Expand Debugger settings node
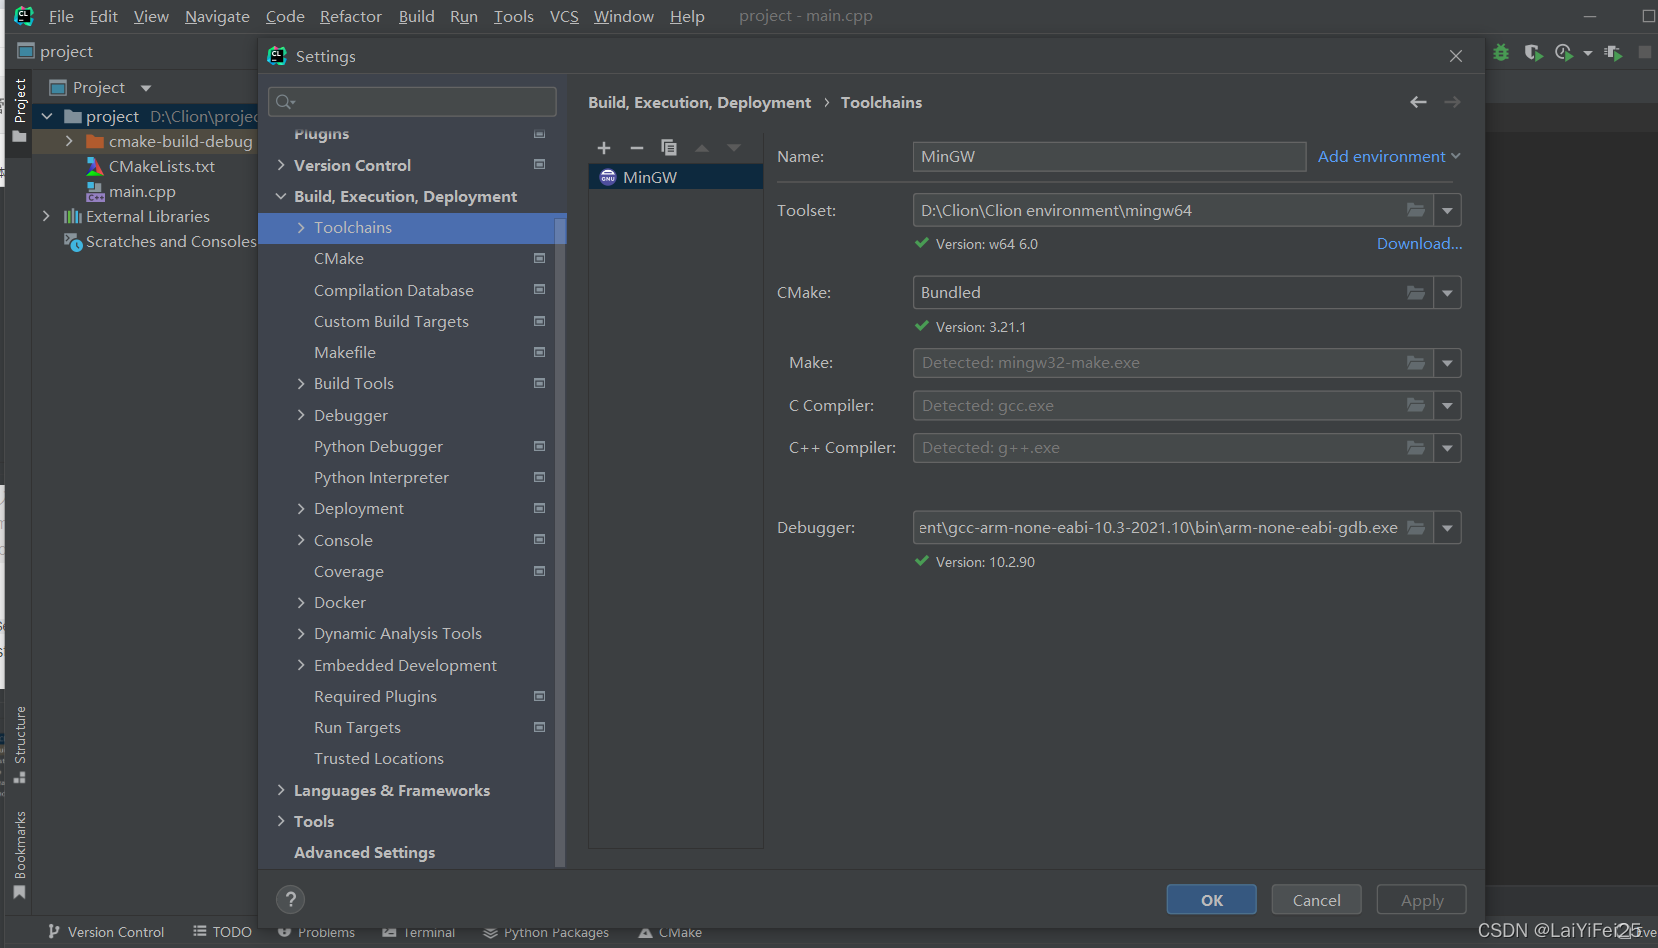 point(301,415)
